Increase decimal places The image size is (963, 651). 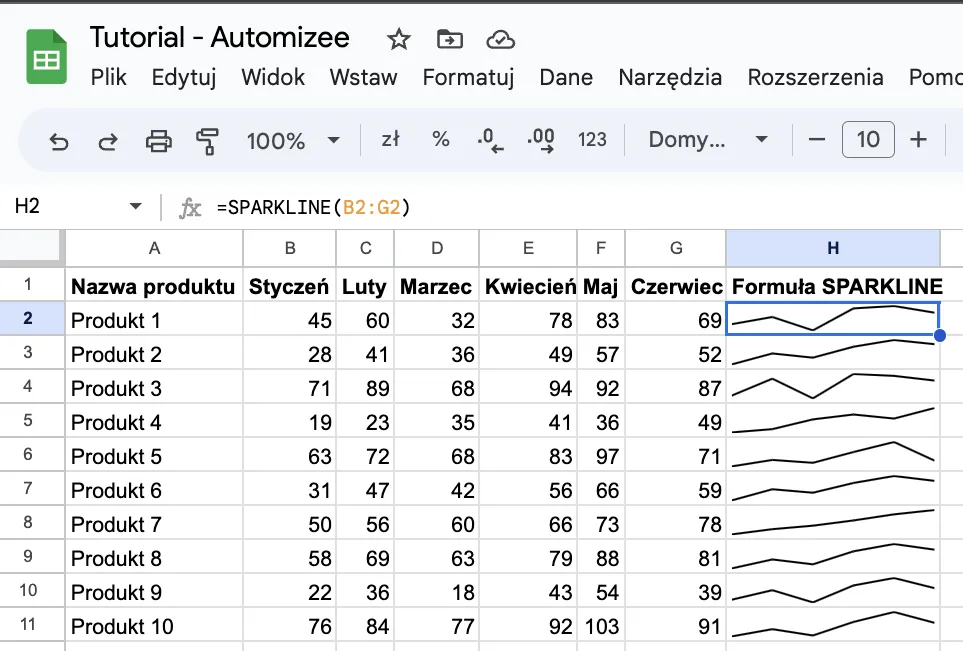pyautogui.click(x=540, y=140)
